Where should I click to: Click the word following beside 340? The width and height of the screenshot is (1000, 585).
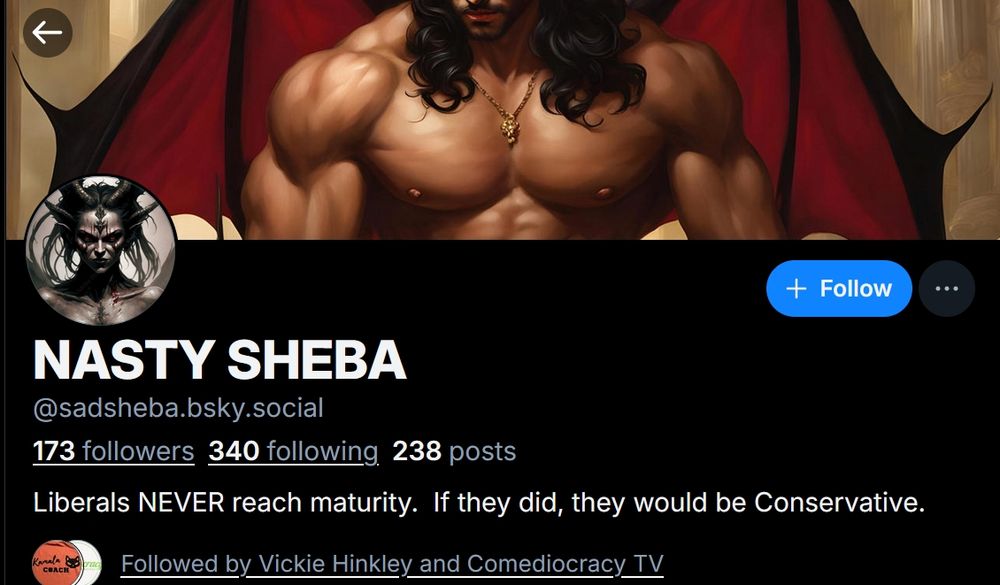pos(323,451)
